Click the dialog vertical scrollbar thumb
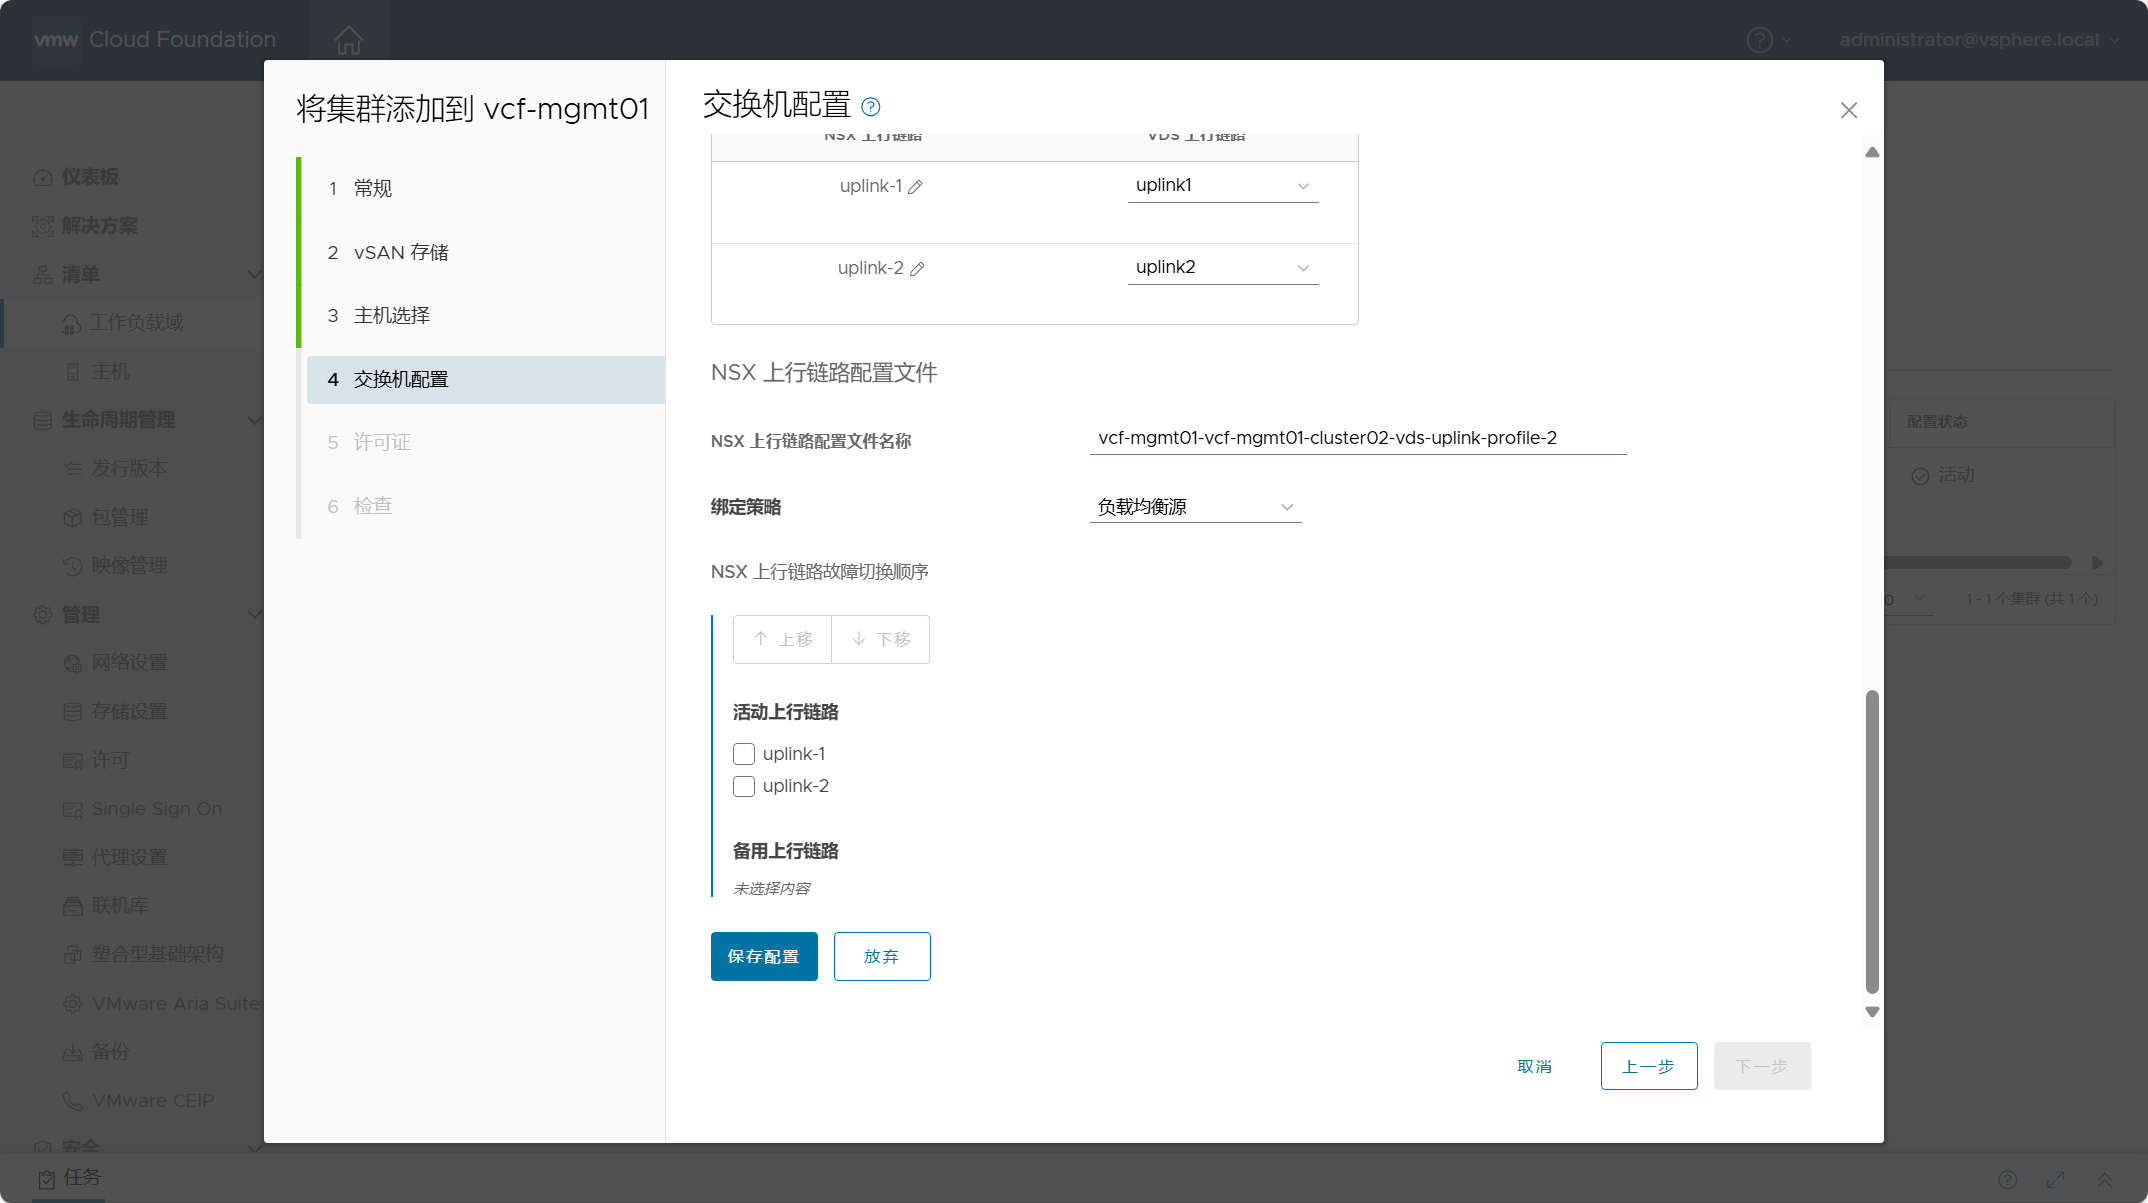 [x=1872, y=840]
